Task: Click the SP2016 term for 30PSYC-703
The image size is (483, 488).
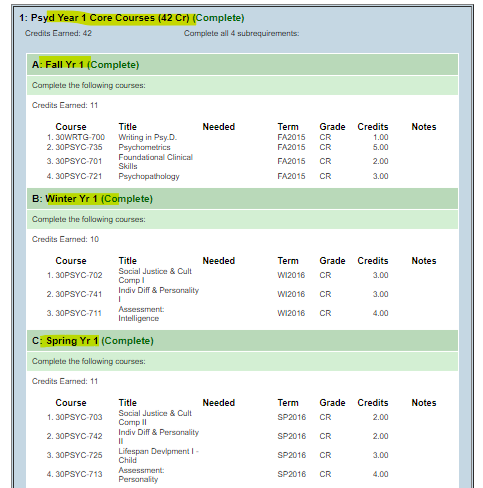Action: (292, 417)
